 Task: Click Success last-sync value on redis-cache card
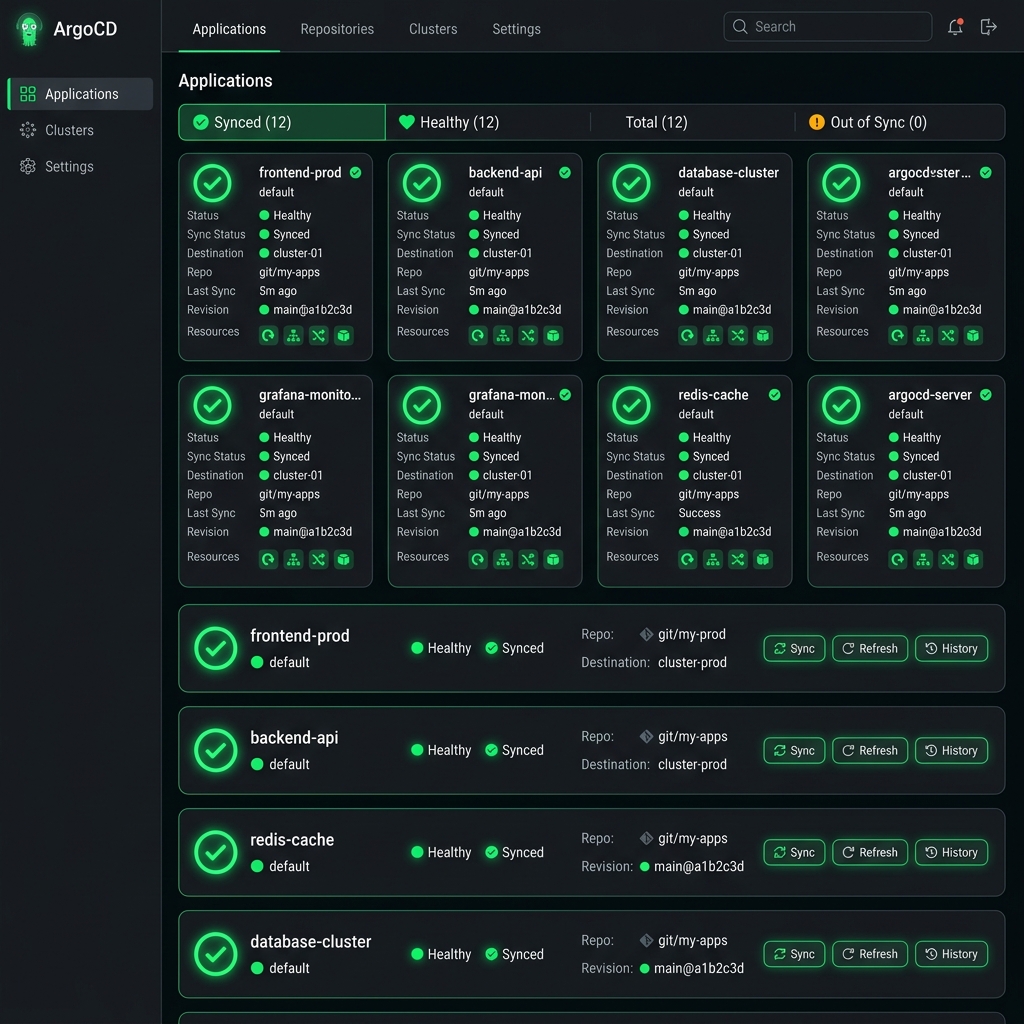pyautogui.click(x=699, y=513)
